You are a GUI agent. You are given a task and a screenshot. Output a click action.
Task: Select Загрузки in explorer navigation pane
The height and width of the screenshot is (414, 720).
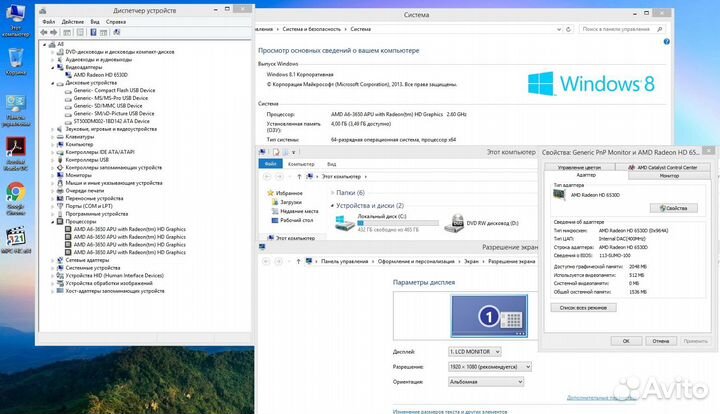(291, 202)
